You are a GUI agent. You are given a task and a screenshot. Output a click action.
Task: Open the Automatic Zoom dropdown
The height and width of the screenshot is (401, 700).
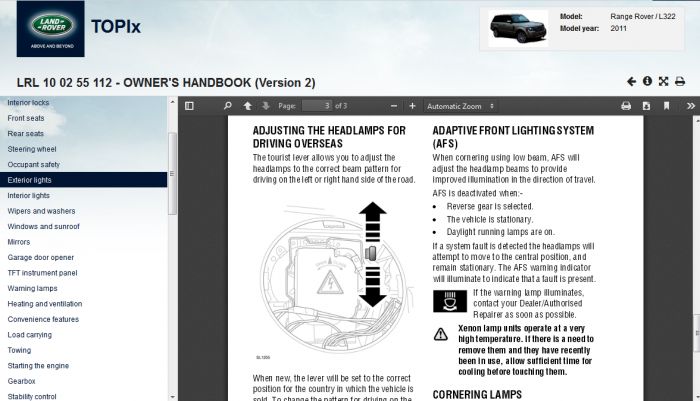tap(460, 106)
